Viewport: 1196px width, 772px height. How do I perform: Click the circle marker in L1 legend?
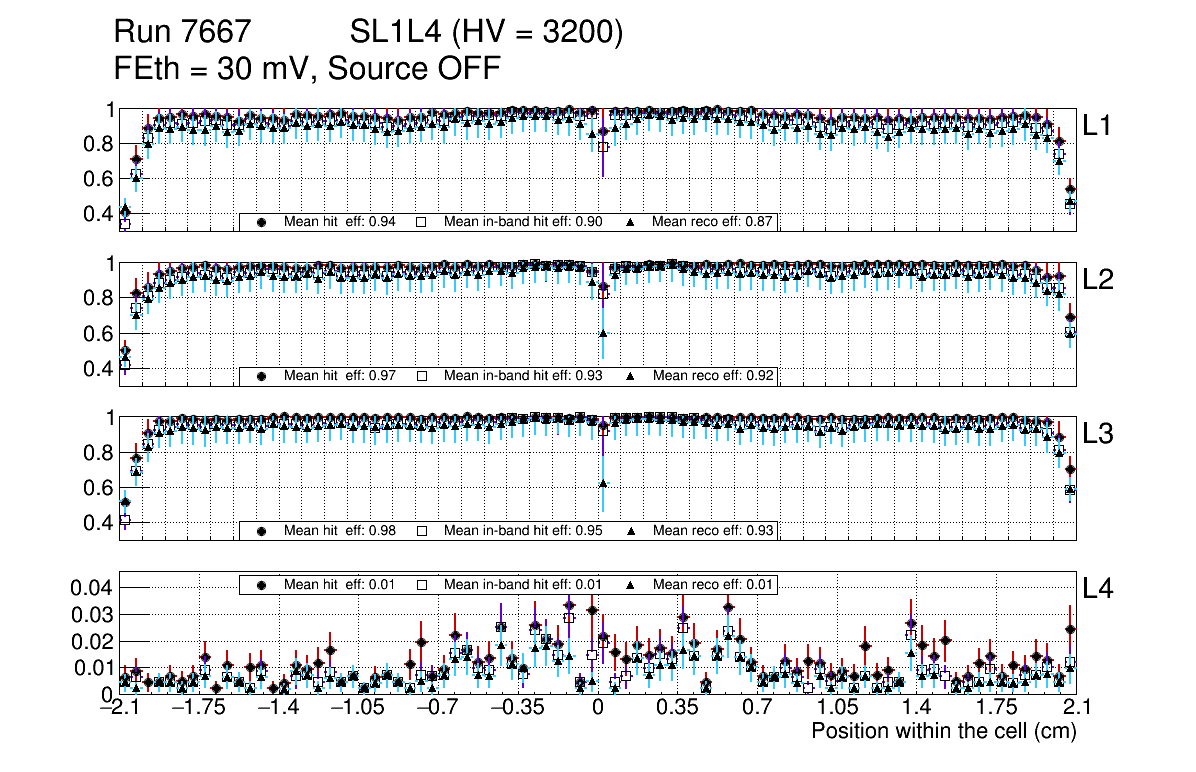pos(262,222)
